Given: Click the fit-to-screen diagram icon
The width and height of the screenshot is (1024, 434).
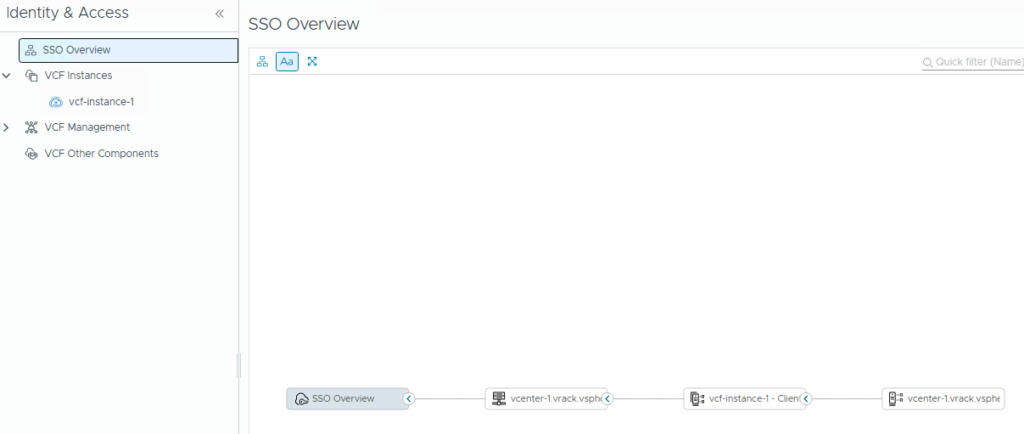Looking at the screenshot, I should [x=312, y=62].
